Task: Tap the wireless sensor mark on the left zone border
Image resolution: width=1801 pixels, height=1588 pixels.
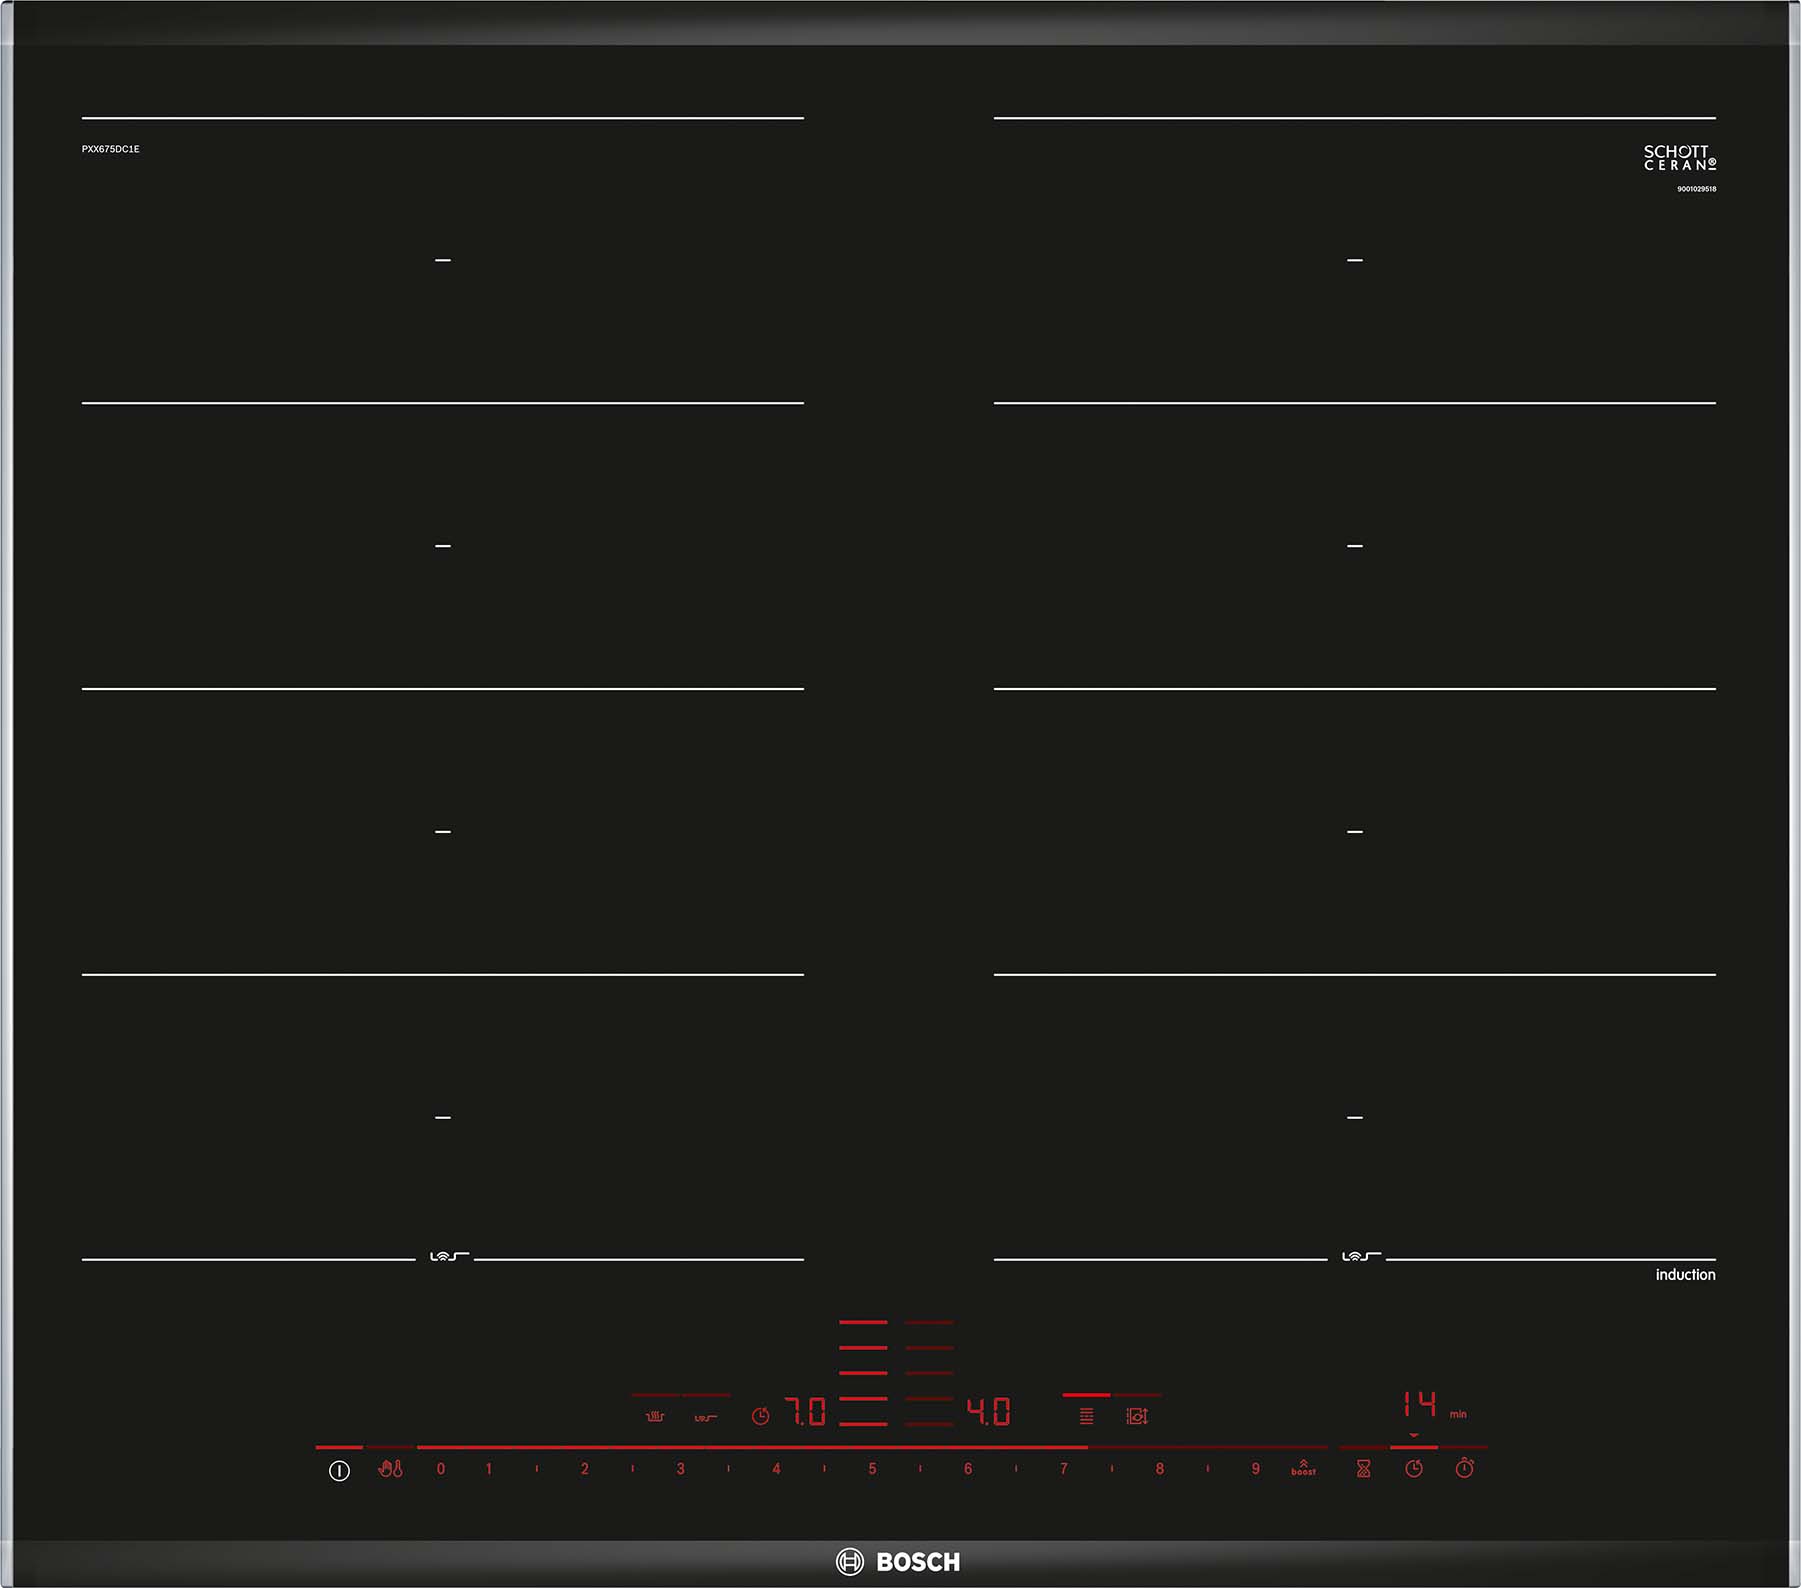Action: (449, 1256)
